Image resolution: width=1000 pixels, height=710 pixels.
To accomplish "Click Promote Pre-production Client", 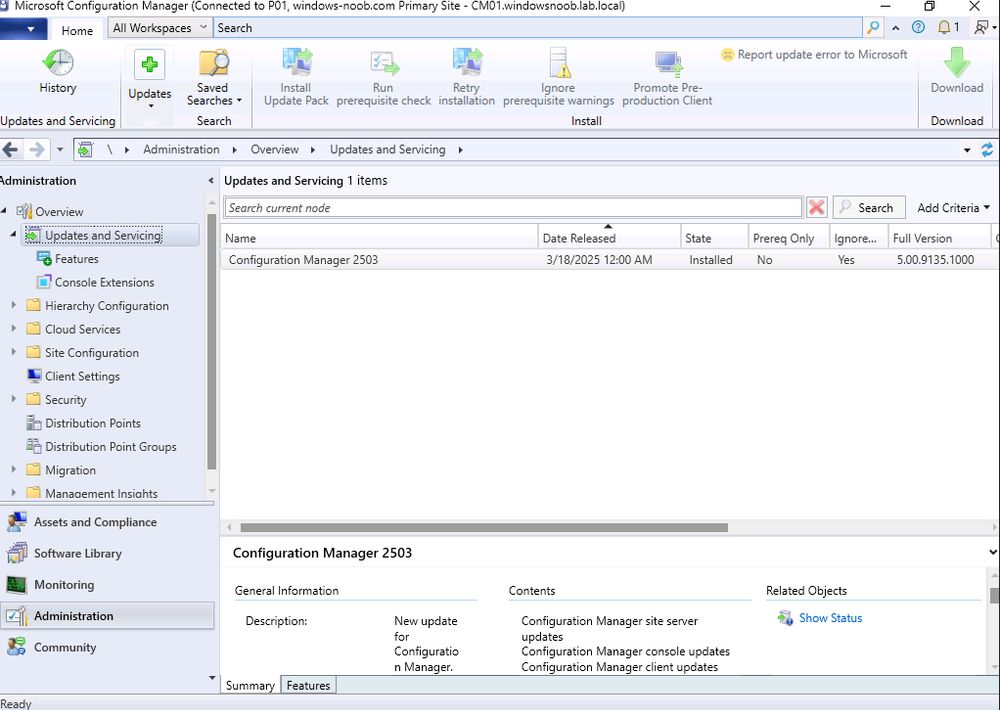I will point(667,78).
